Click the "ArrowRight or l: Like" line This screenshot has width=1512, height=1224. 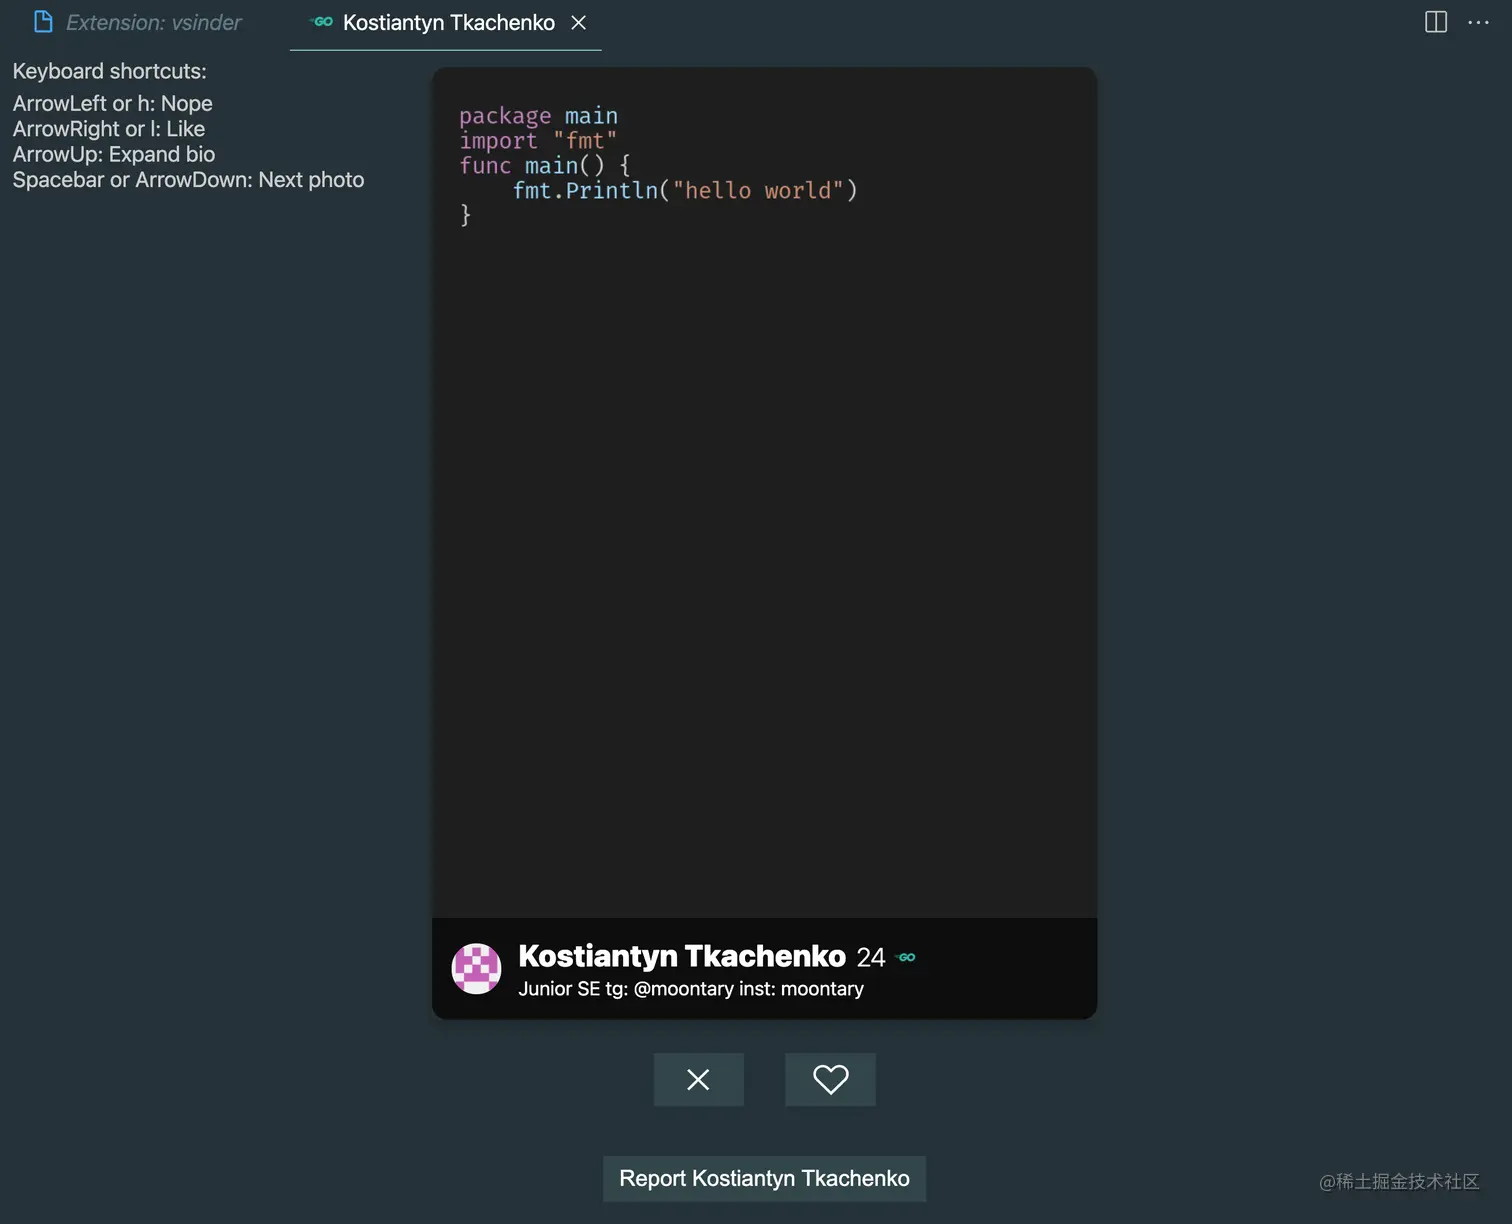tap(109, 129)
